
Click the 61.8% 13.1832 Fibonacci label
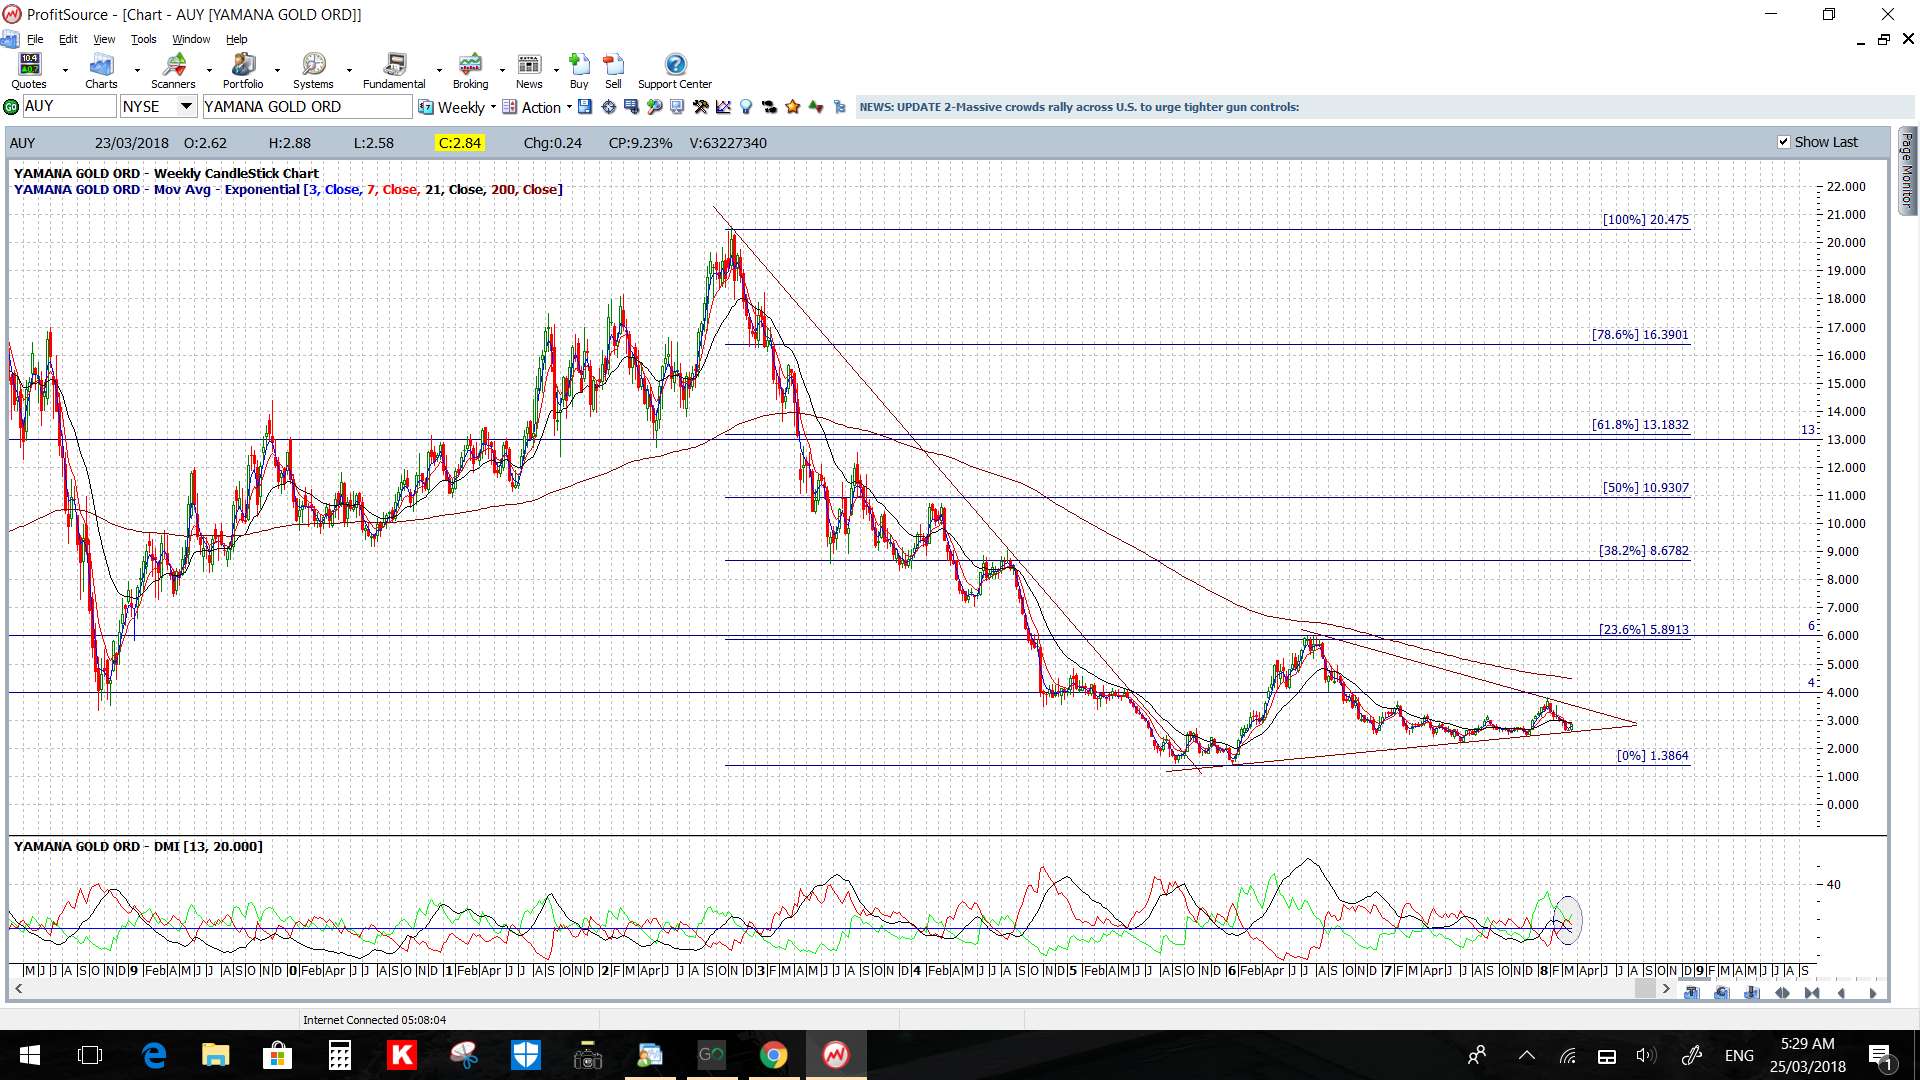[1640, 424]
